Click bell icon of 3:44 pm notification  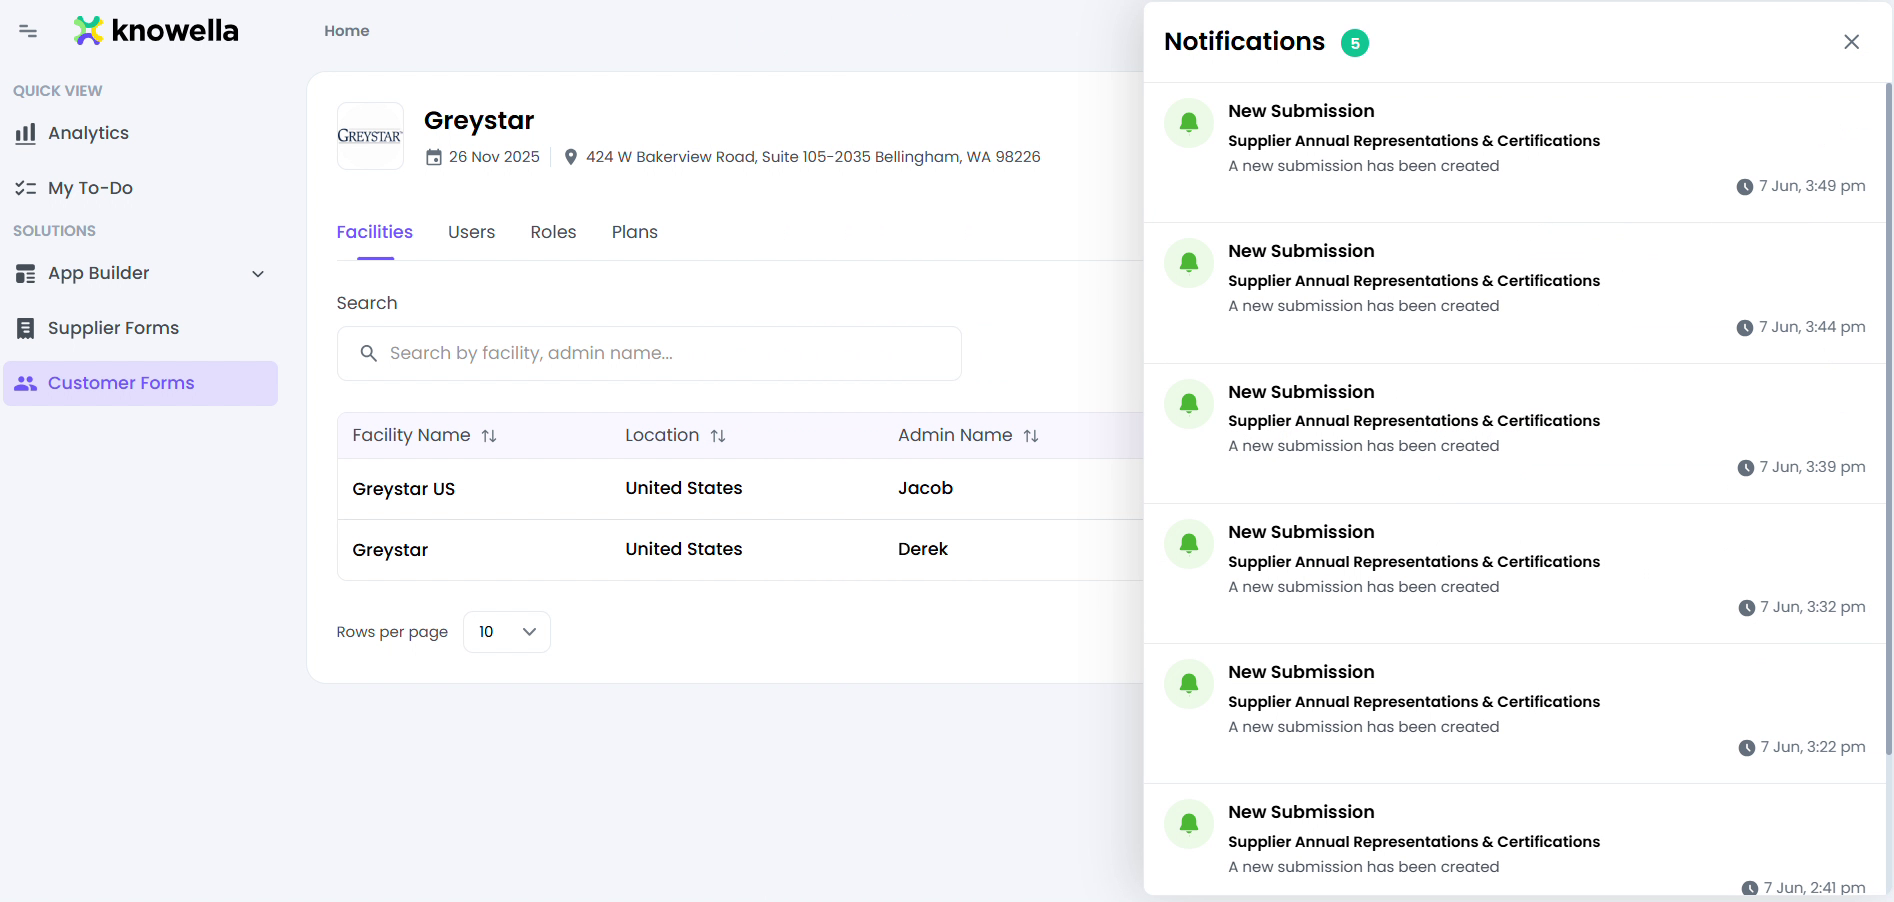point(1189,263)
